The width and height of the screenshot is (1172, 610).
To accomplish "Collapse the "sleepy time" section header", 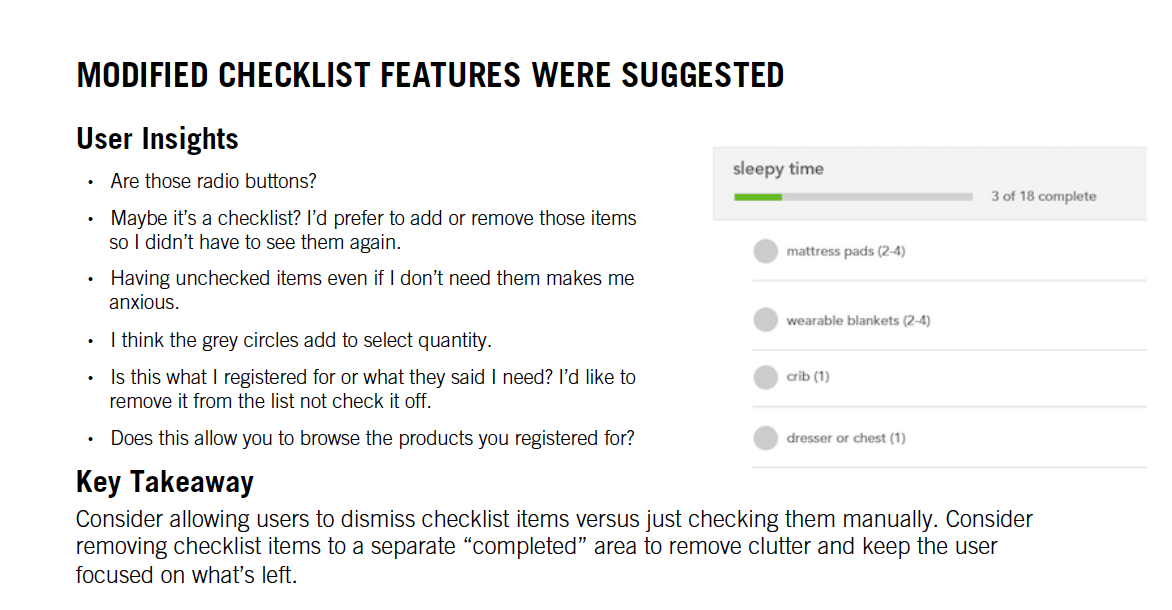I will (x=778, y=169).
